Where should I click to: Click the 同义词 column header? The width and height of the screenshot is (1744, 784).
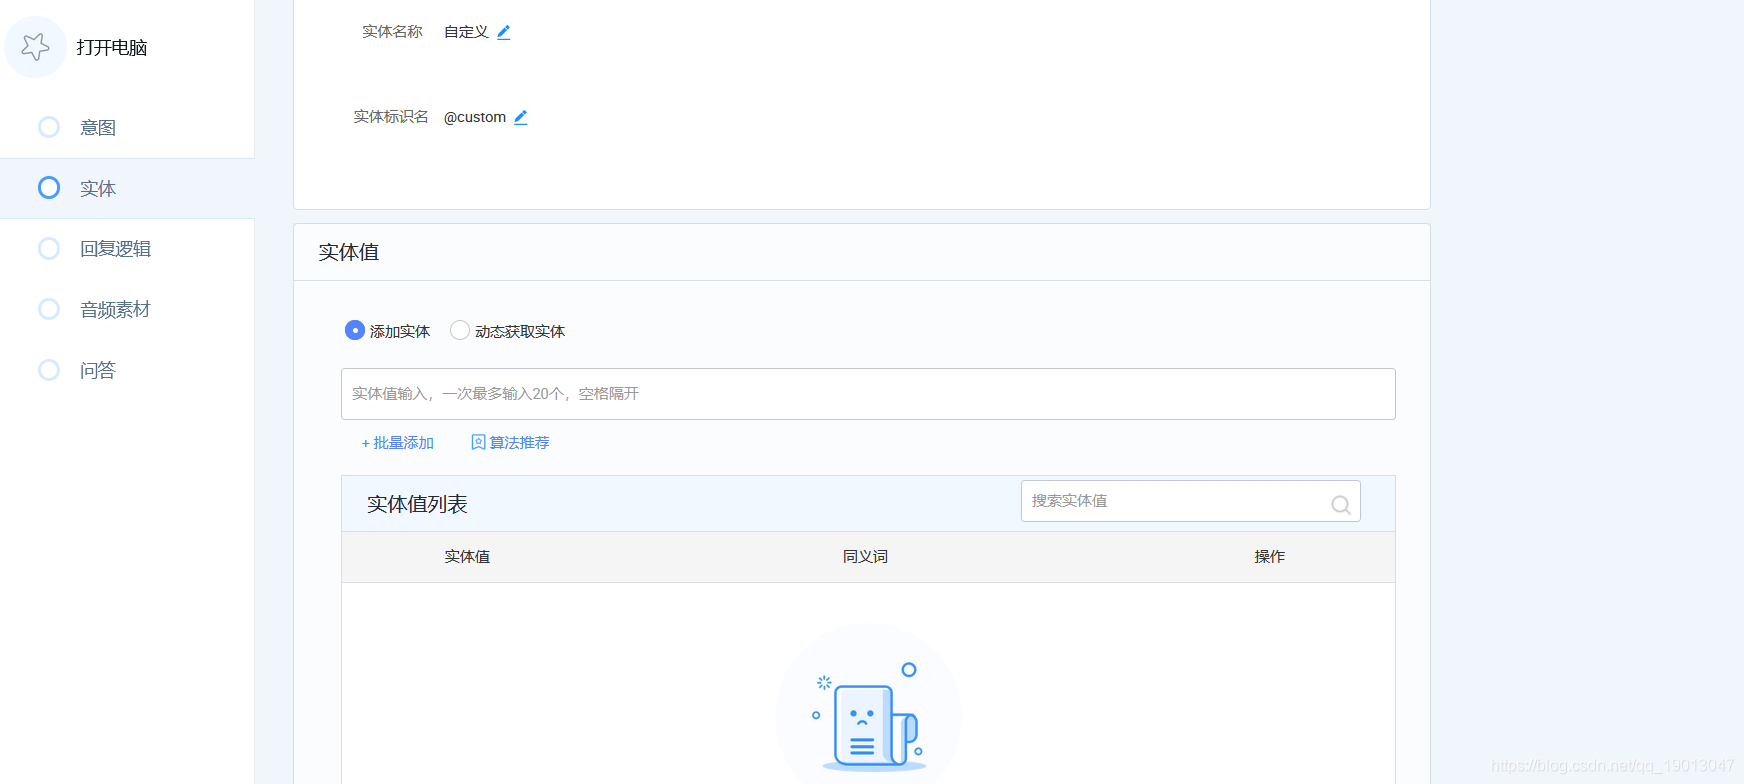865,557
